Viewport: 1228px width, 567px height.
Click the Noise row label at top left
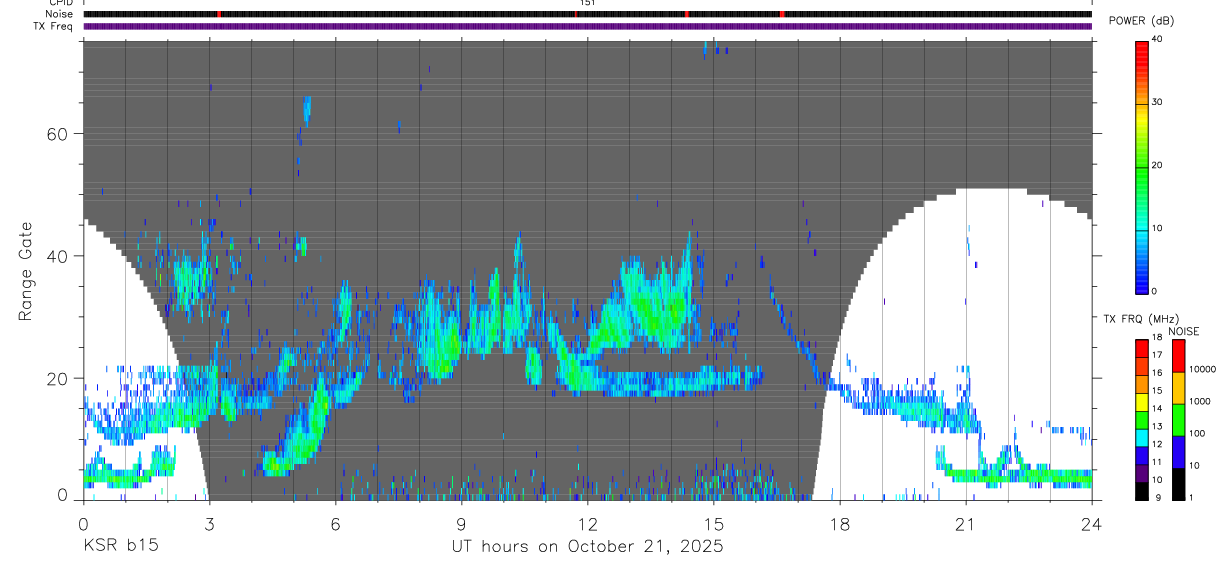point(61,14)
